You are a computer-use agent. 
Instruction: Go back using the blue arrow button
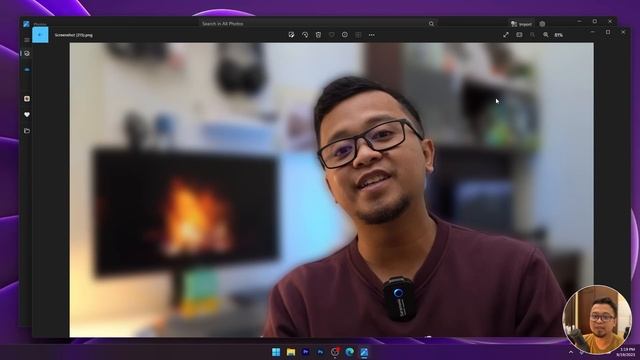[x=40, y=35]
